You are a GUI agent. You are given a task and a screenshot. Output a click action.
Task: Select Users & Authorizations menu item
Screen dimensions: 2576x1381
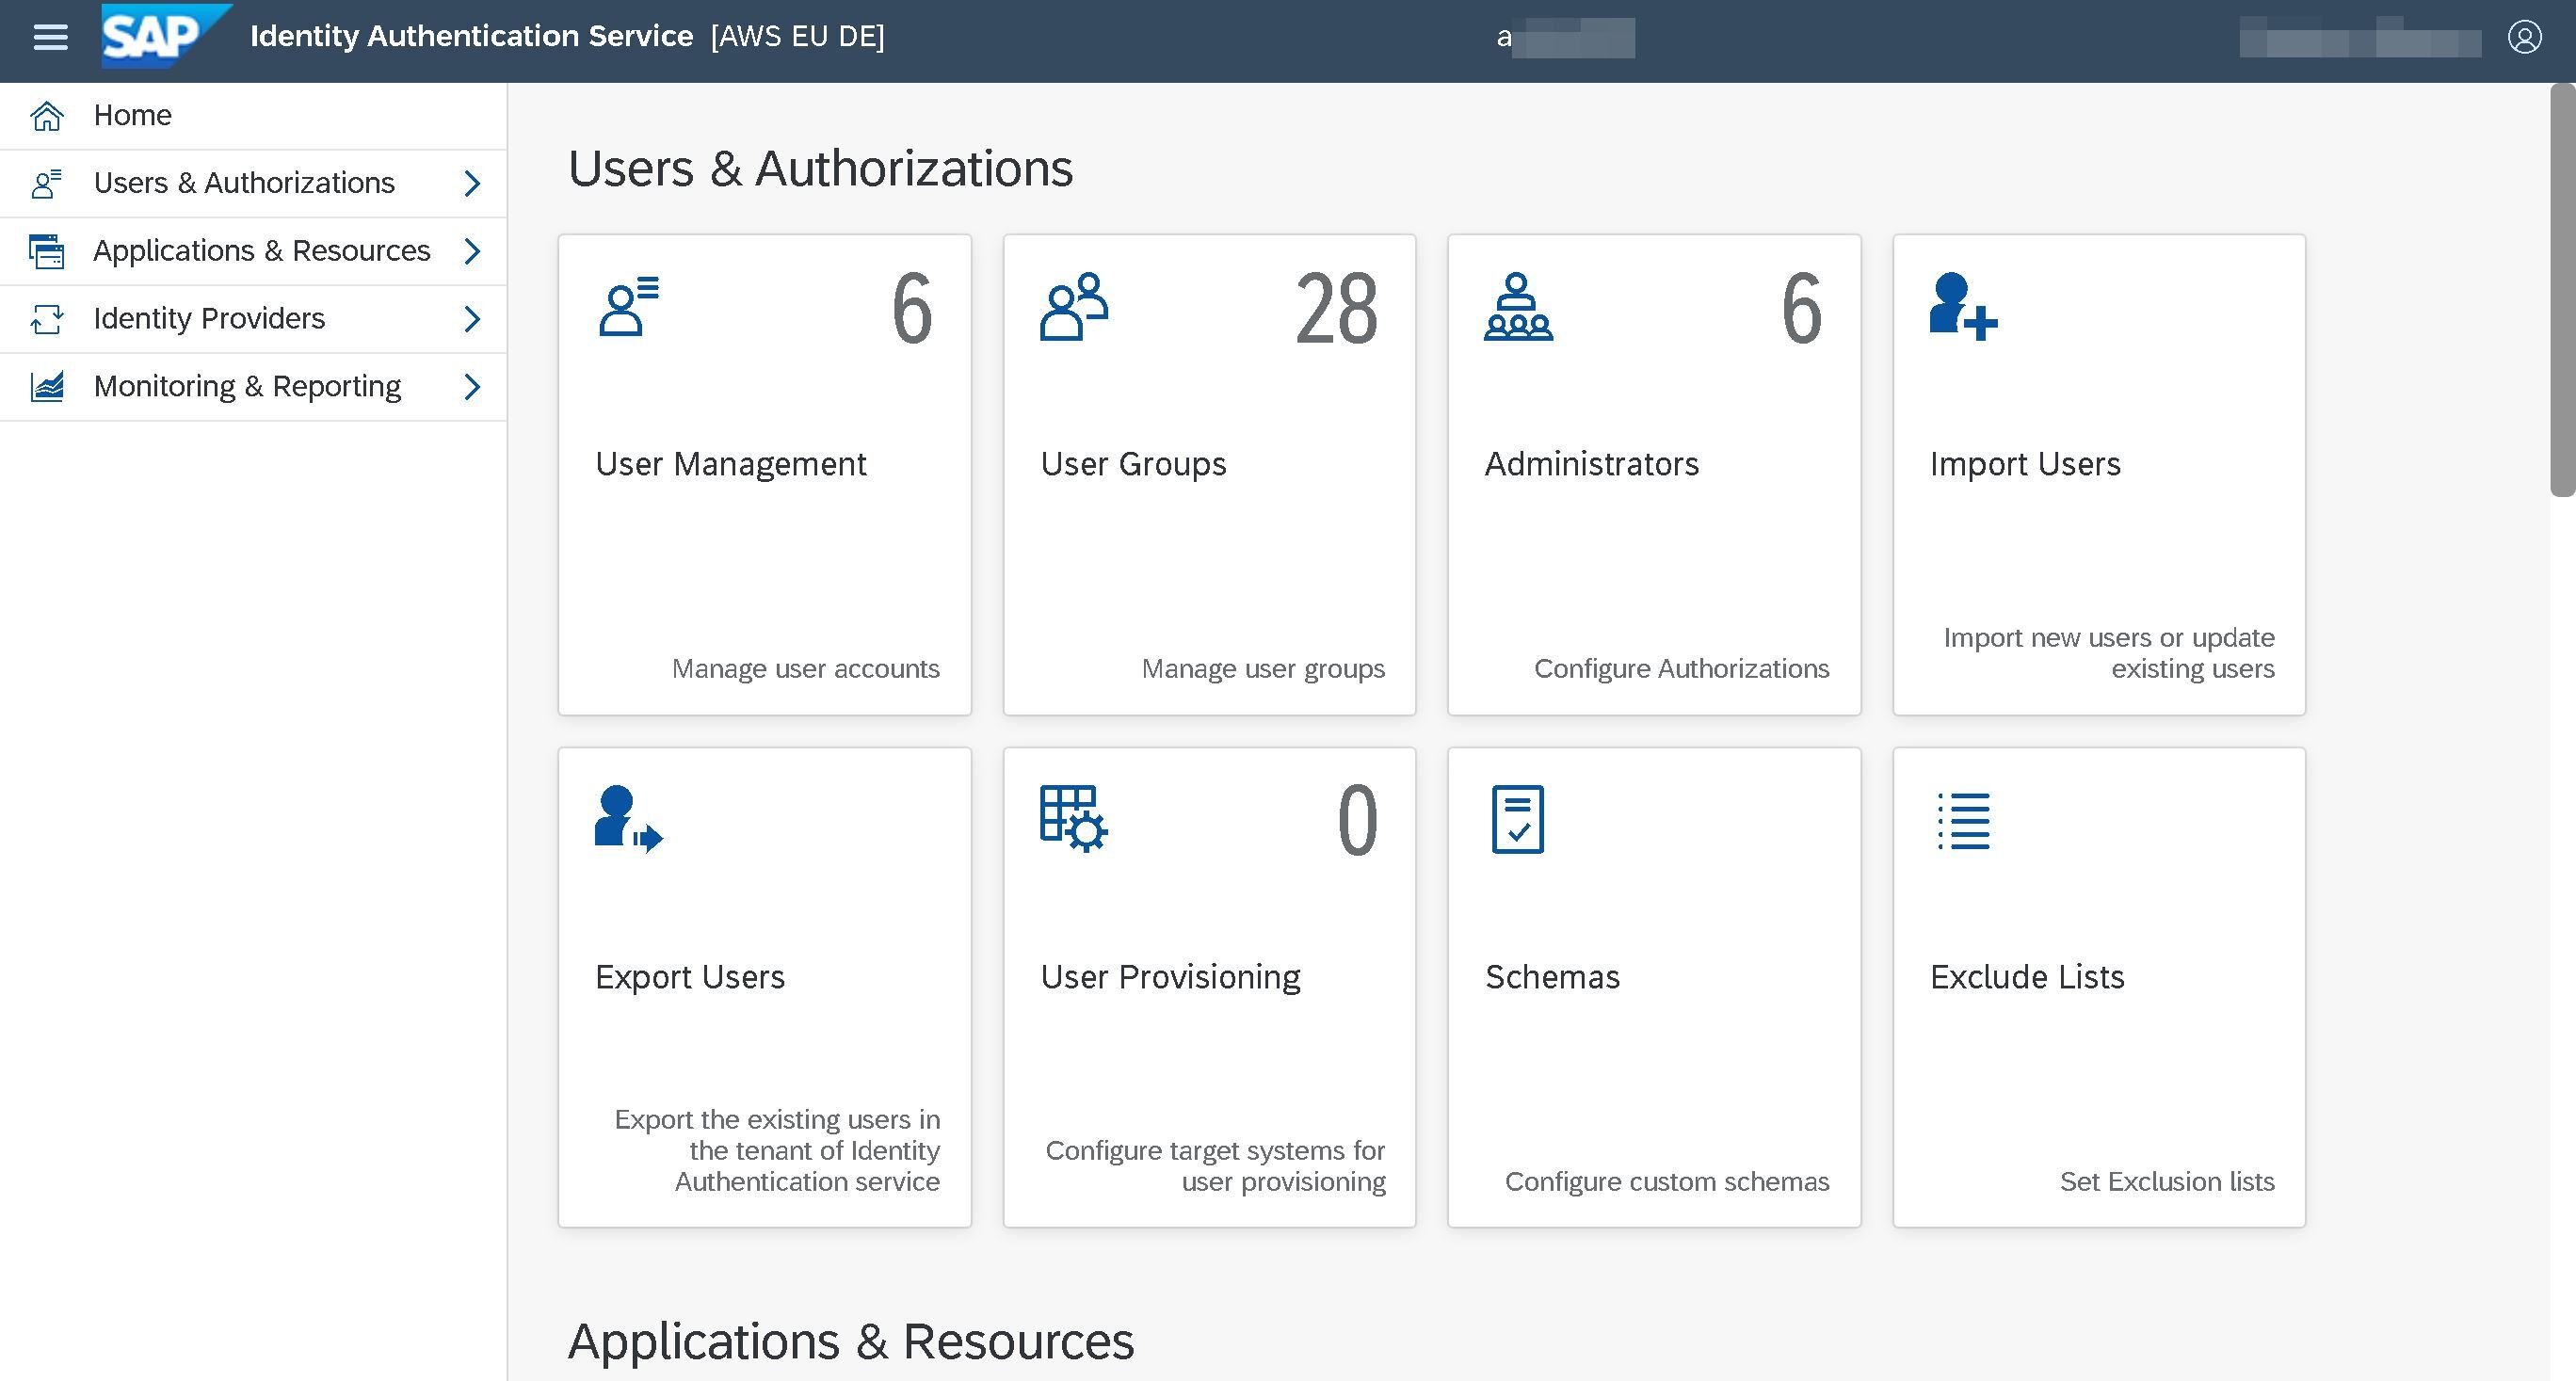click(x=253, y=183)
